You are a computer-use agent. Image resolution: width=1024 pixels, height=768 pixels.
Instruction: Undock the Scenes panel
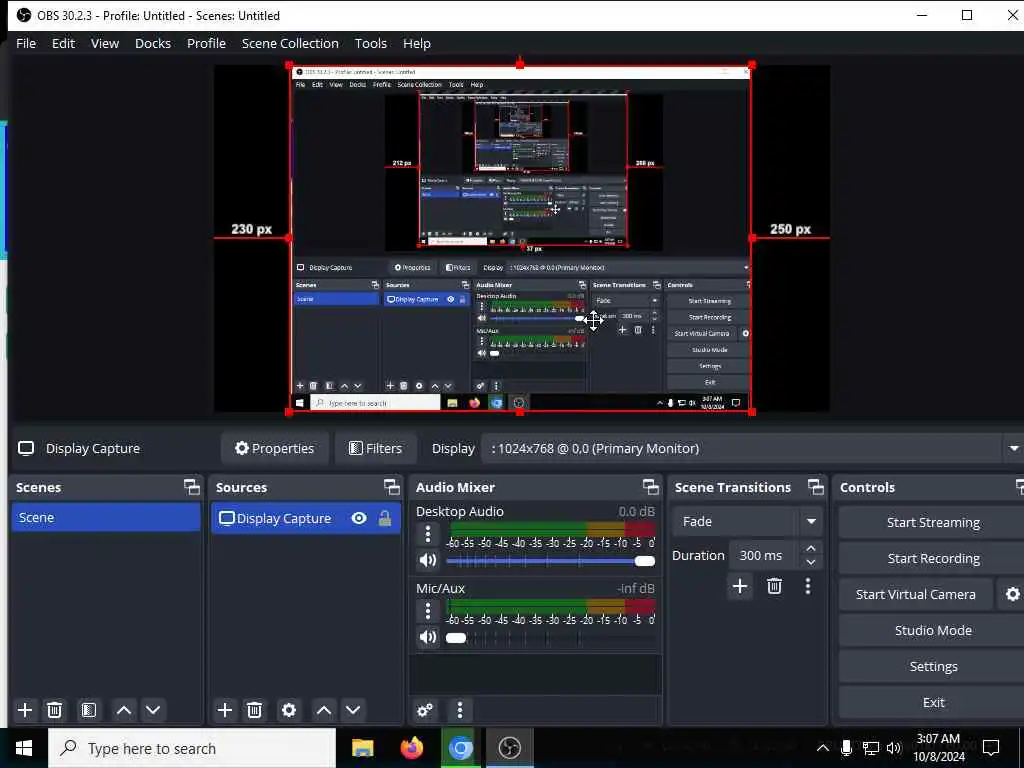192,487
